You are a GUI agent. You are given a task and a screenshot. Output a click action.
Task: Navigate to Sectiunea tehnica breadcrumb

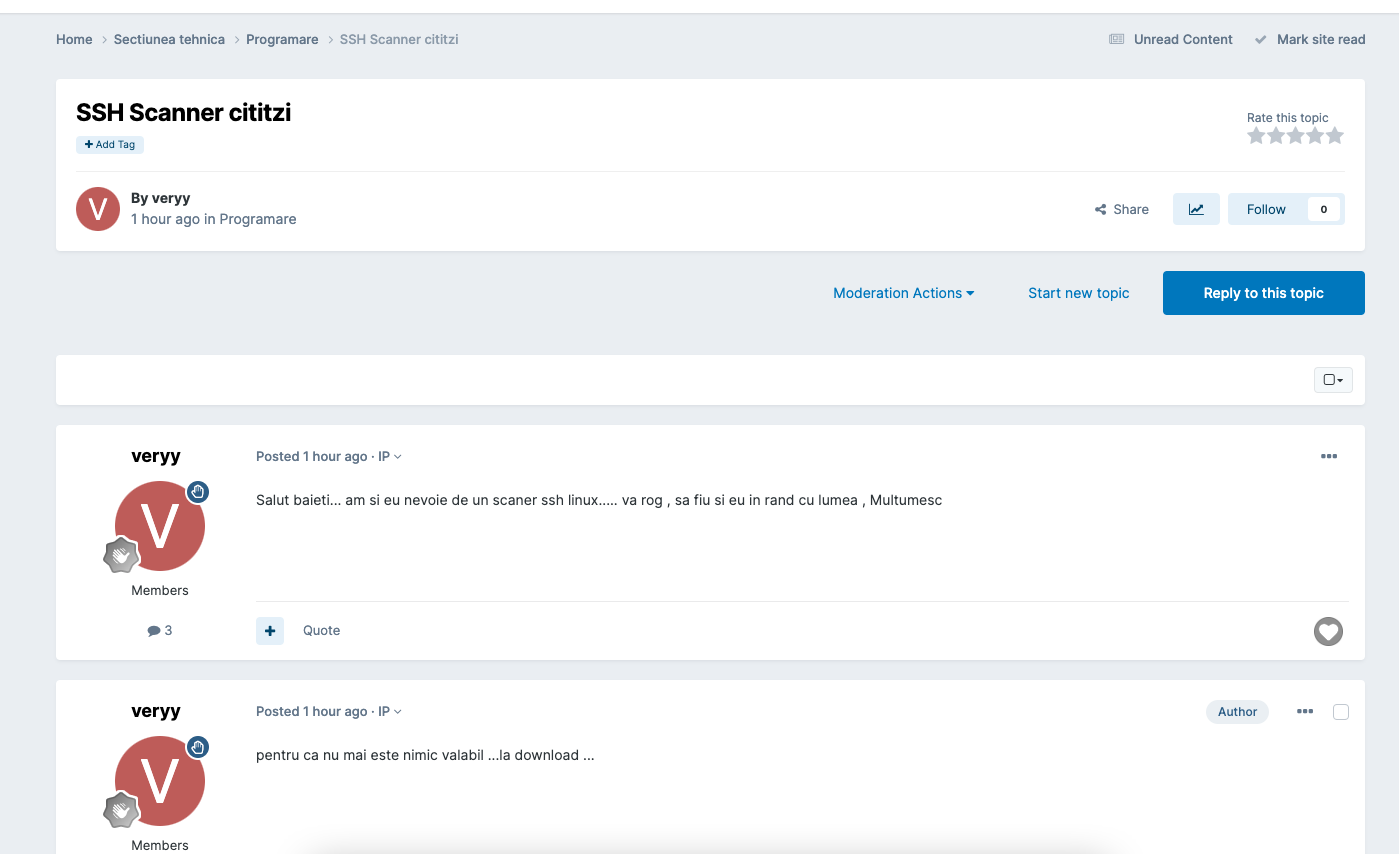point(169,39)
